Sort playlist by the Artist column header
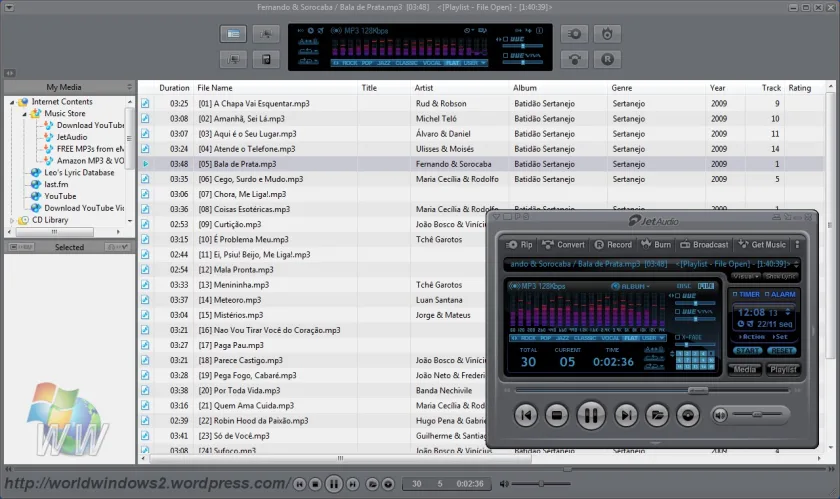Image resolution: width=840 pixels, height=499 pixels. point(460,88)
